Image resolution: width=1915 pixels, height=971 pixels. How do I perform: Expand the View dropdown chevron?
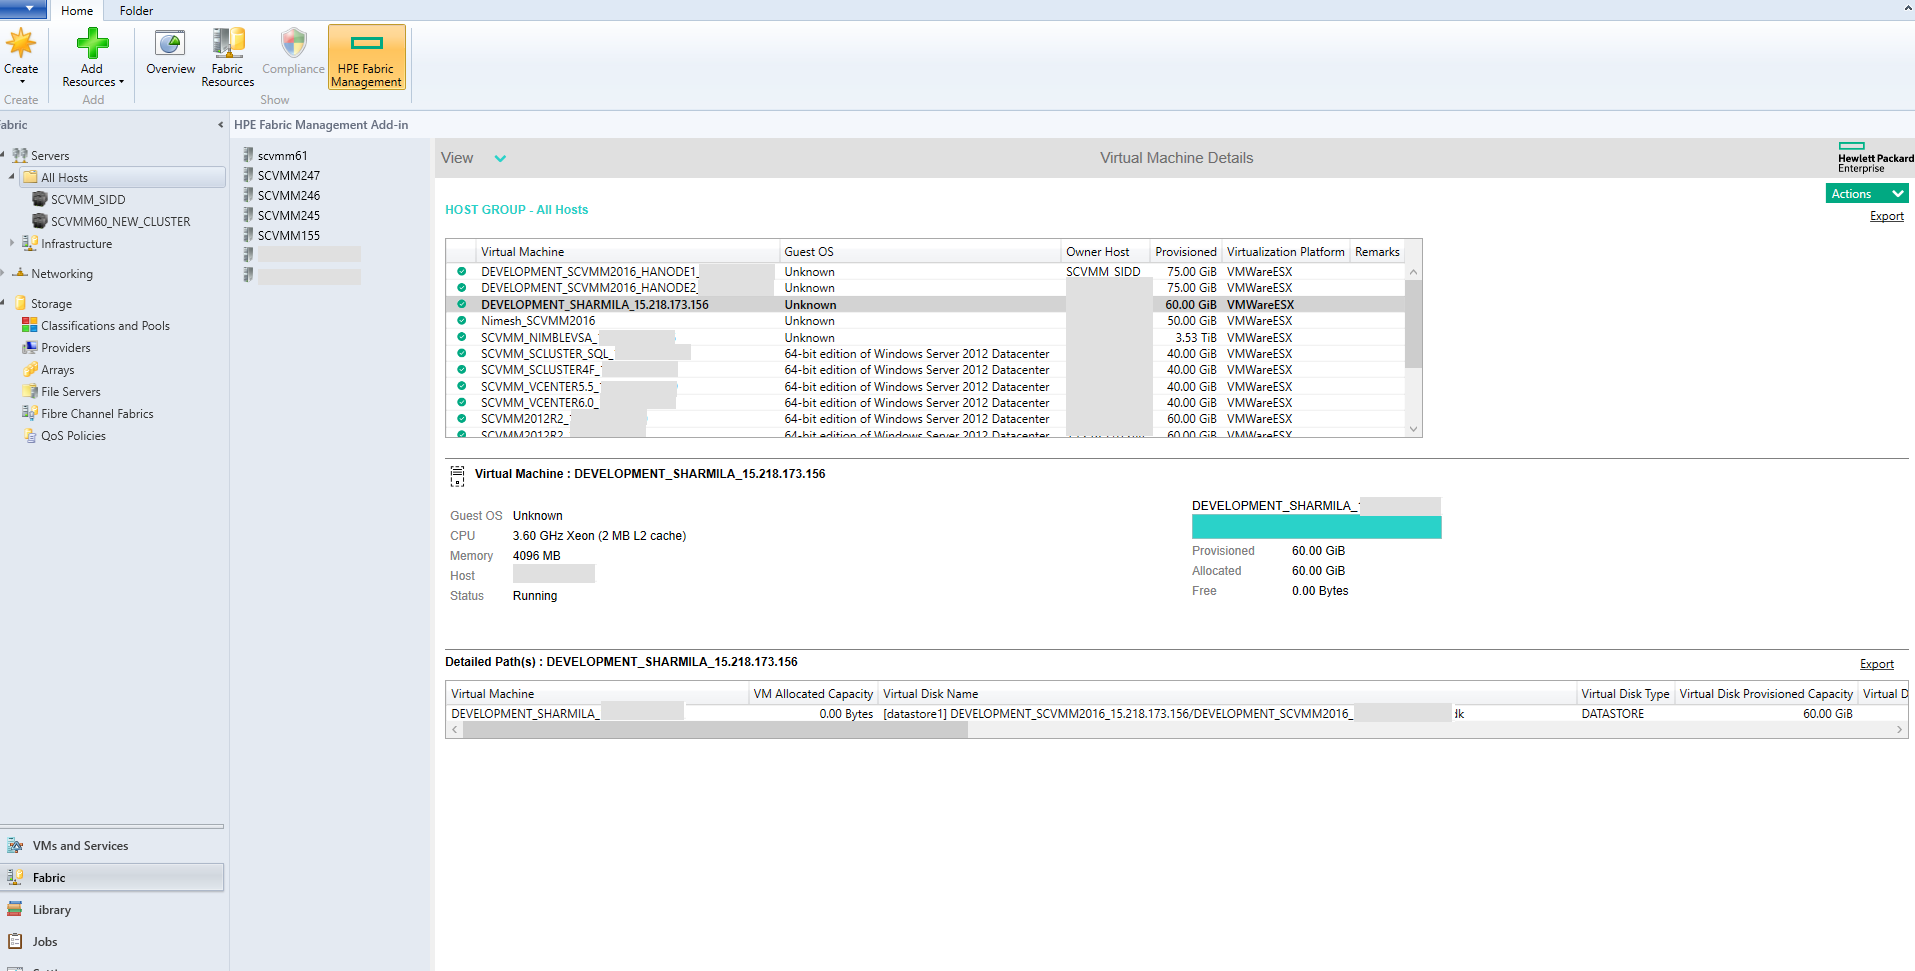tap(500, 158)
